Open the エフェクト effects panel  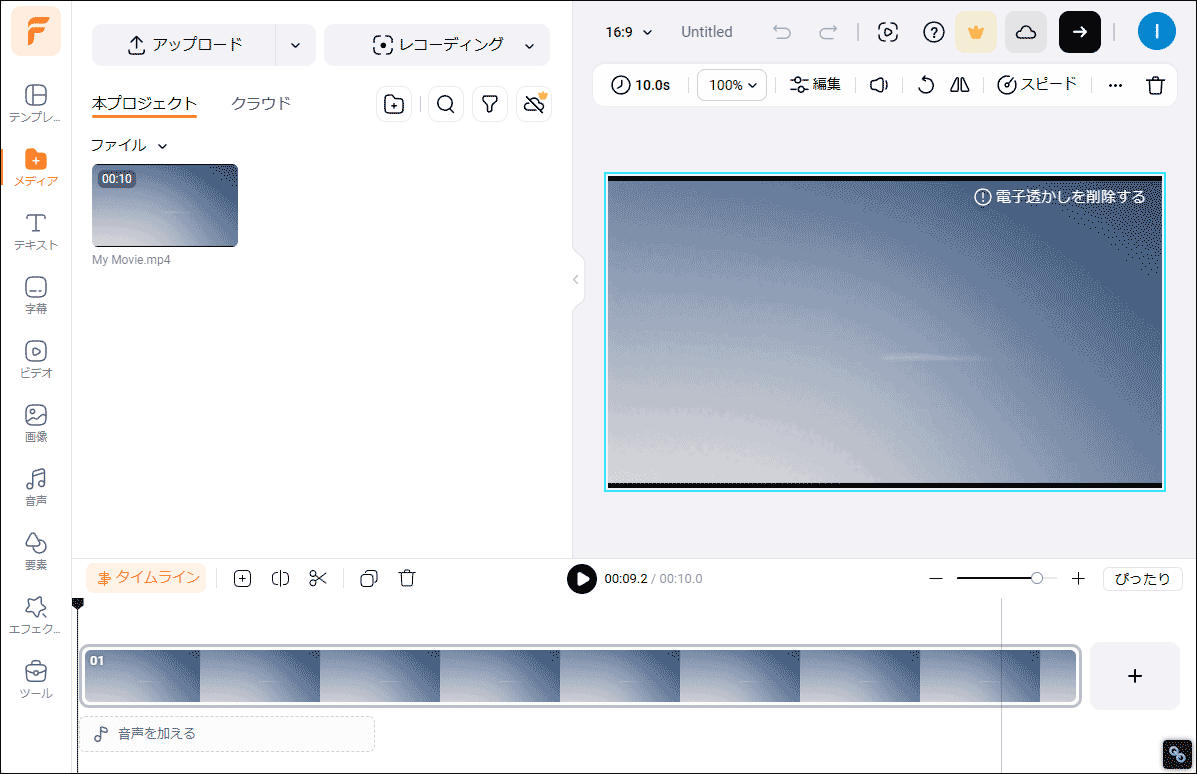[36, 616]
